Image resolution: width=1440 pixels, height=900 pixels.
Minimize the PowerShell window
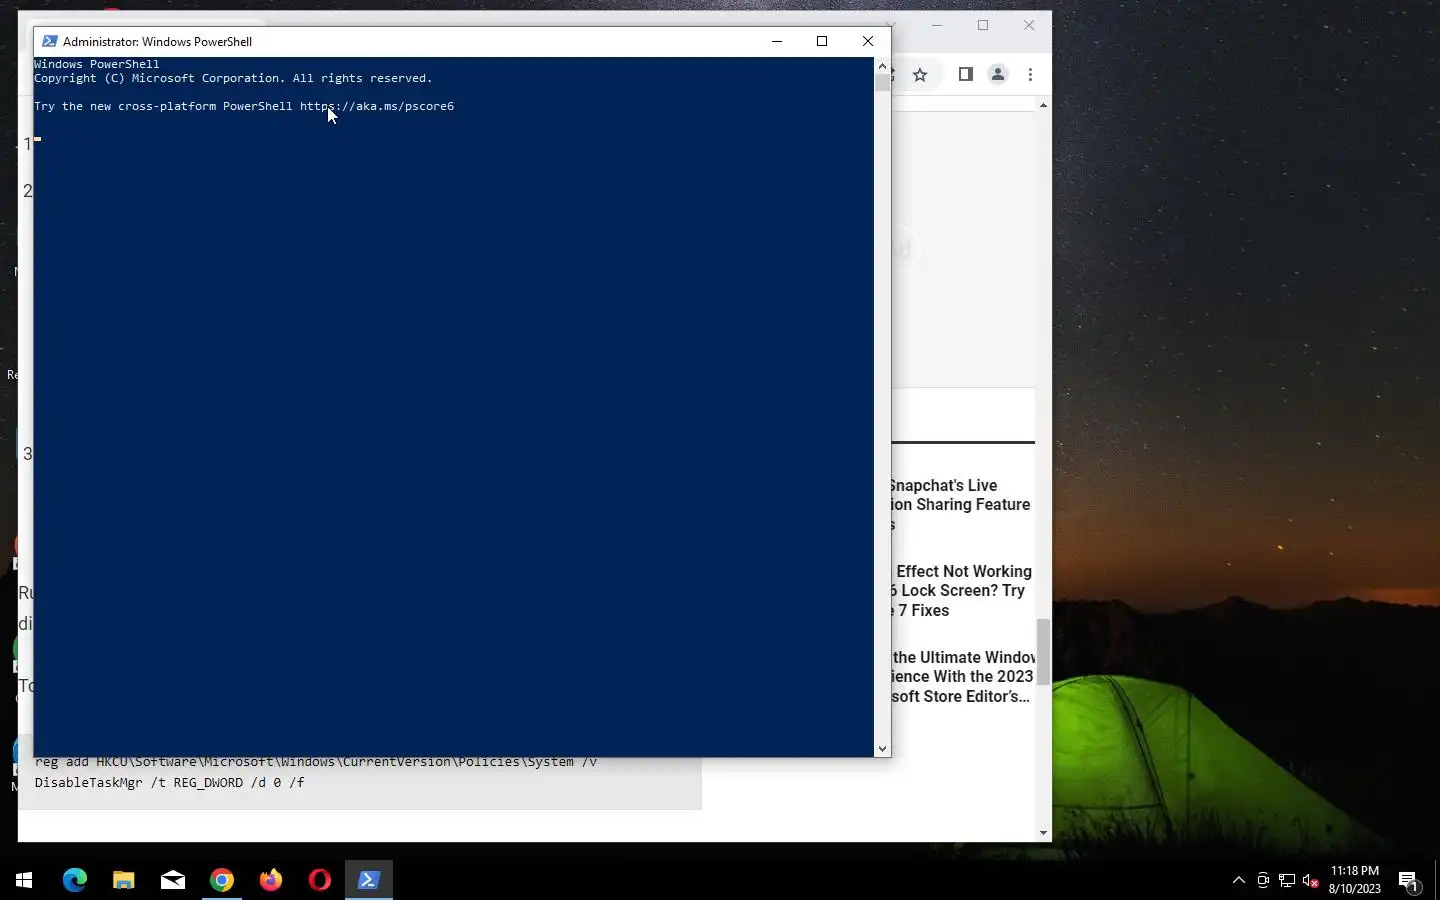point(777,41)
